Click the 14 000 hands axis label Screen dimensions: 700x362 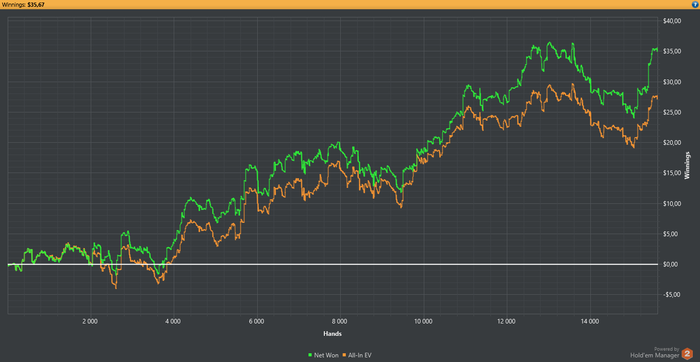[590, 321]
